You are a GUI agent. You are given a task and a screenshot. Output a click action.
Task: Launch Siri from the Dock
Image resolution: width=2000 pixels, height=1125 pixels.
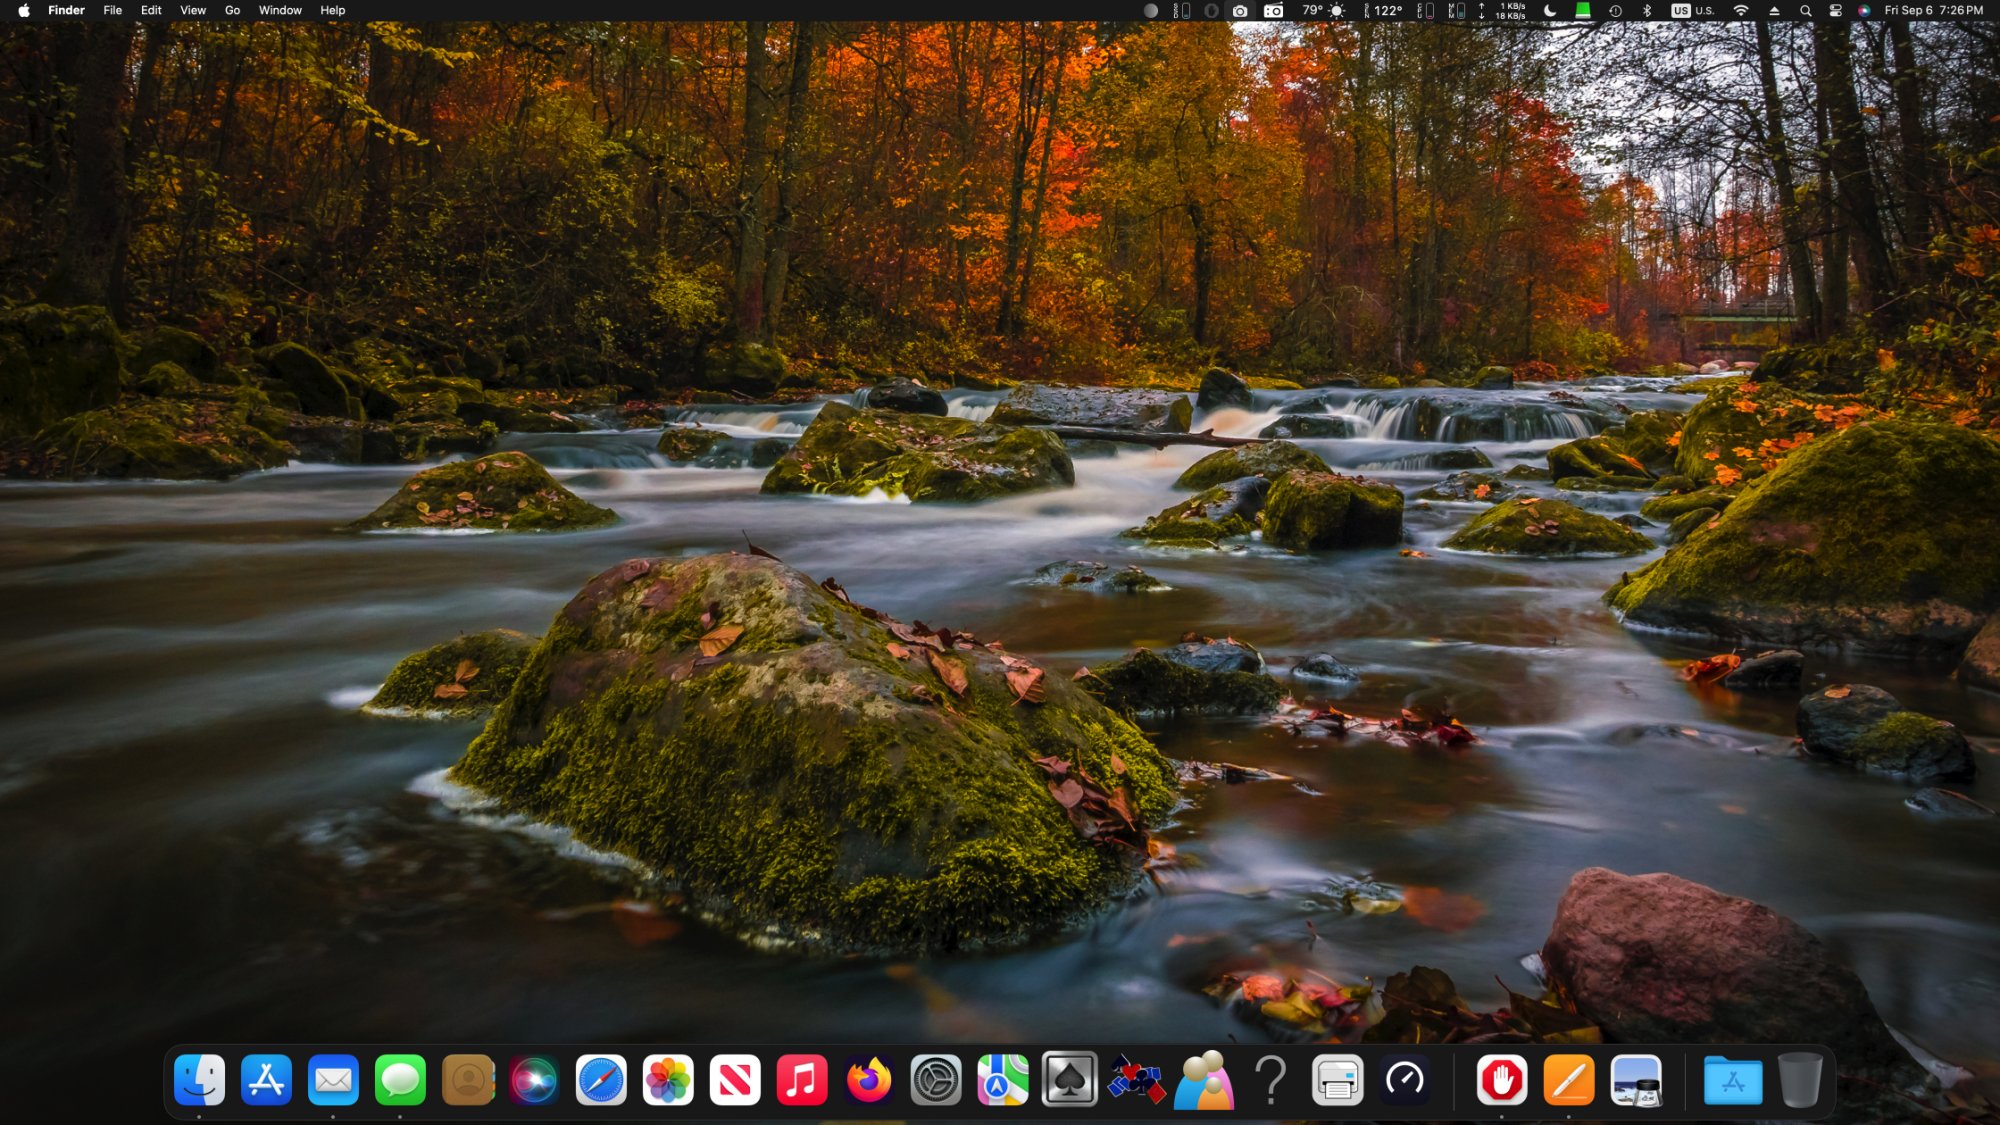[534, 1080]
